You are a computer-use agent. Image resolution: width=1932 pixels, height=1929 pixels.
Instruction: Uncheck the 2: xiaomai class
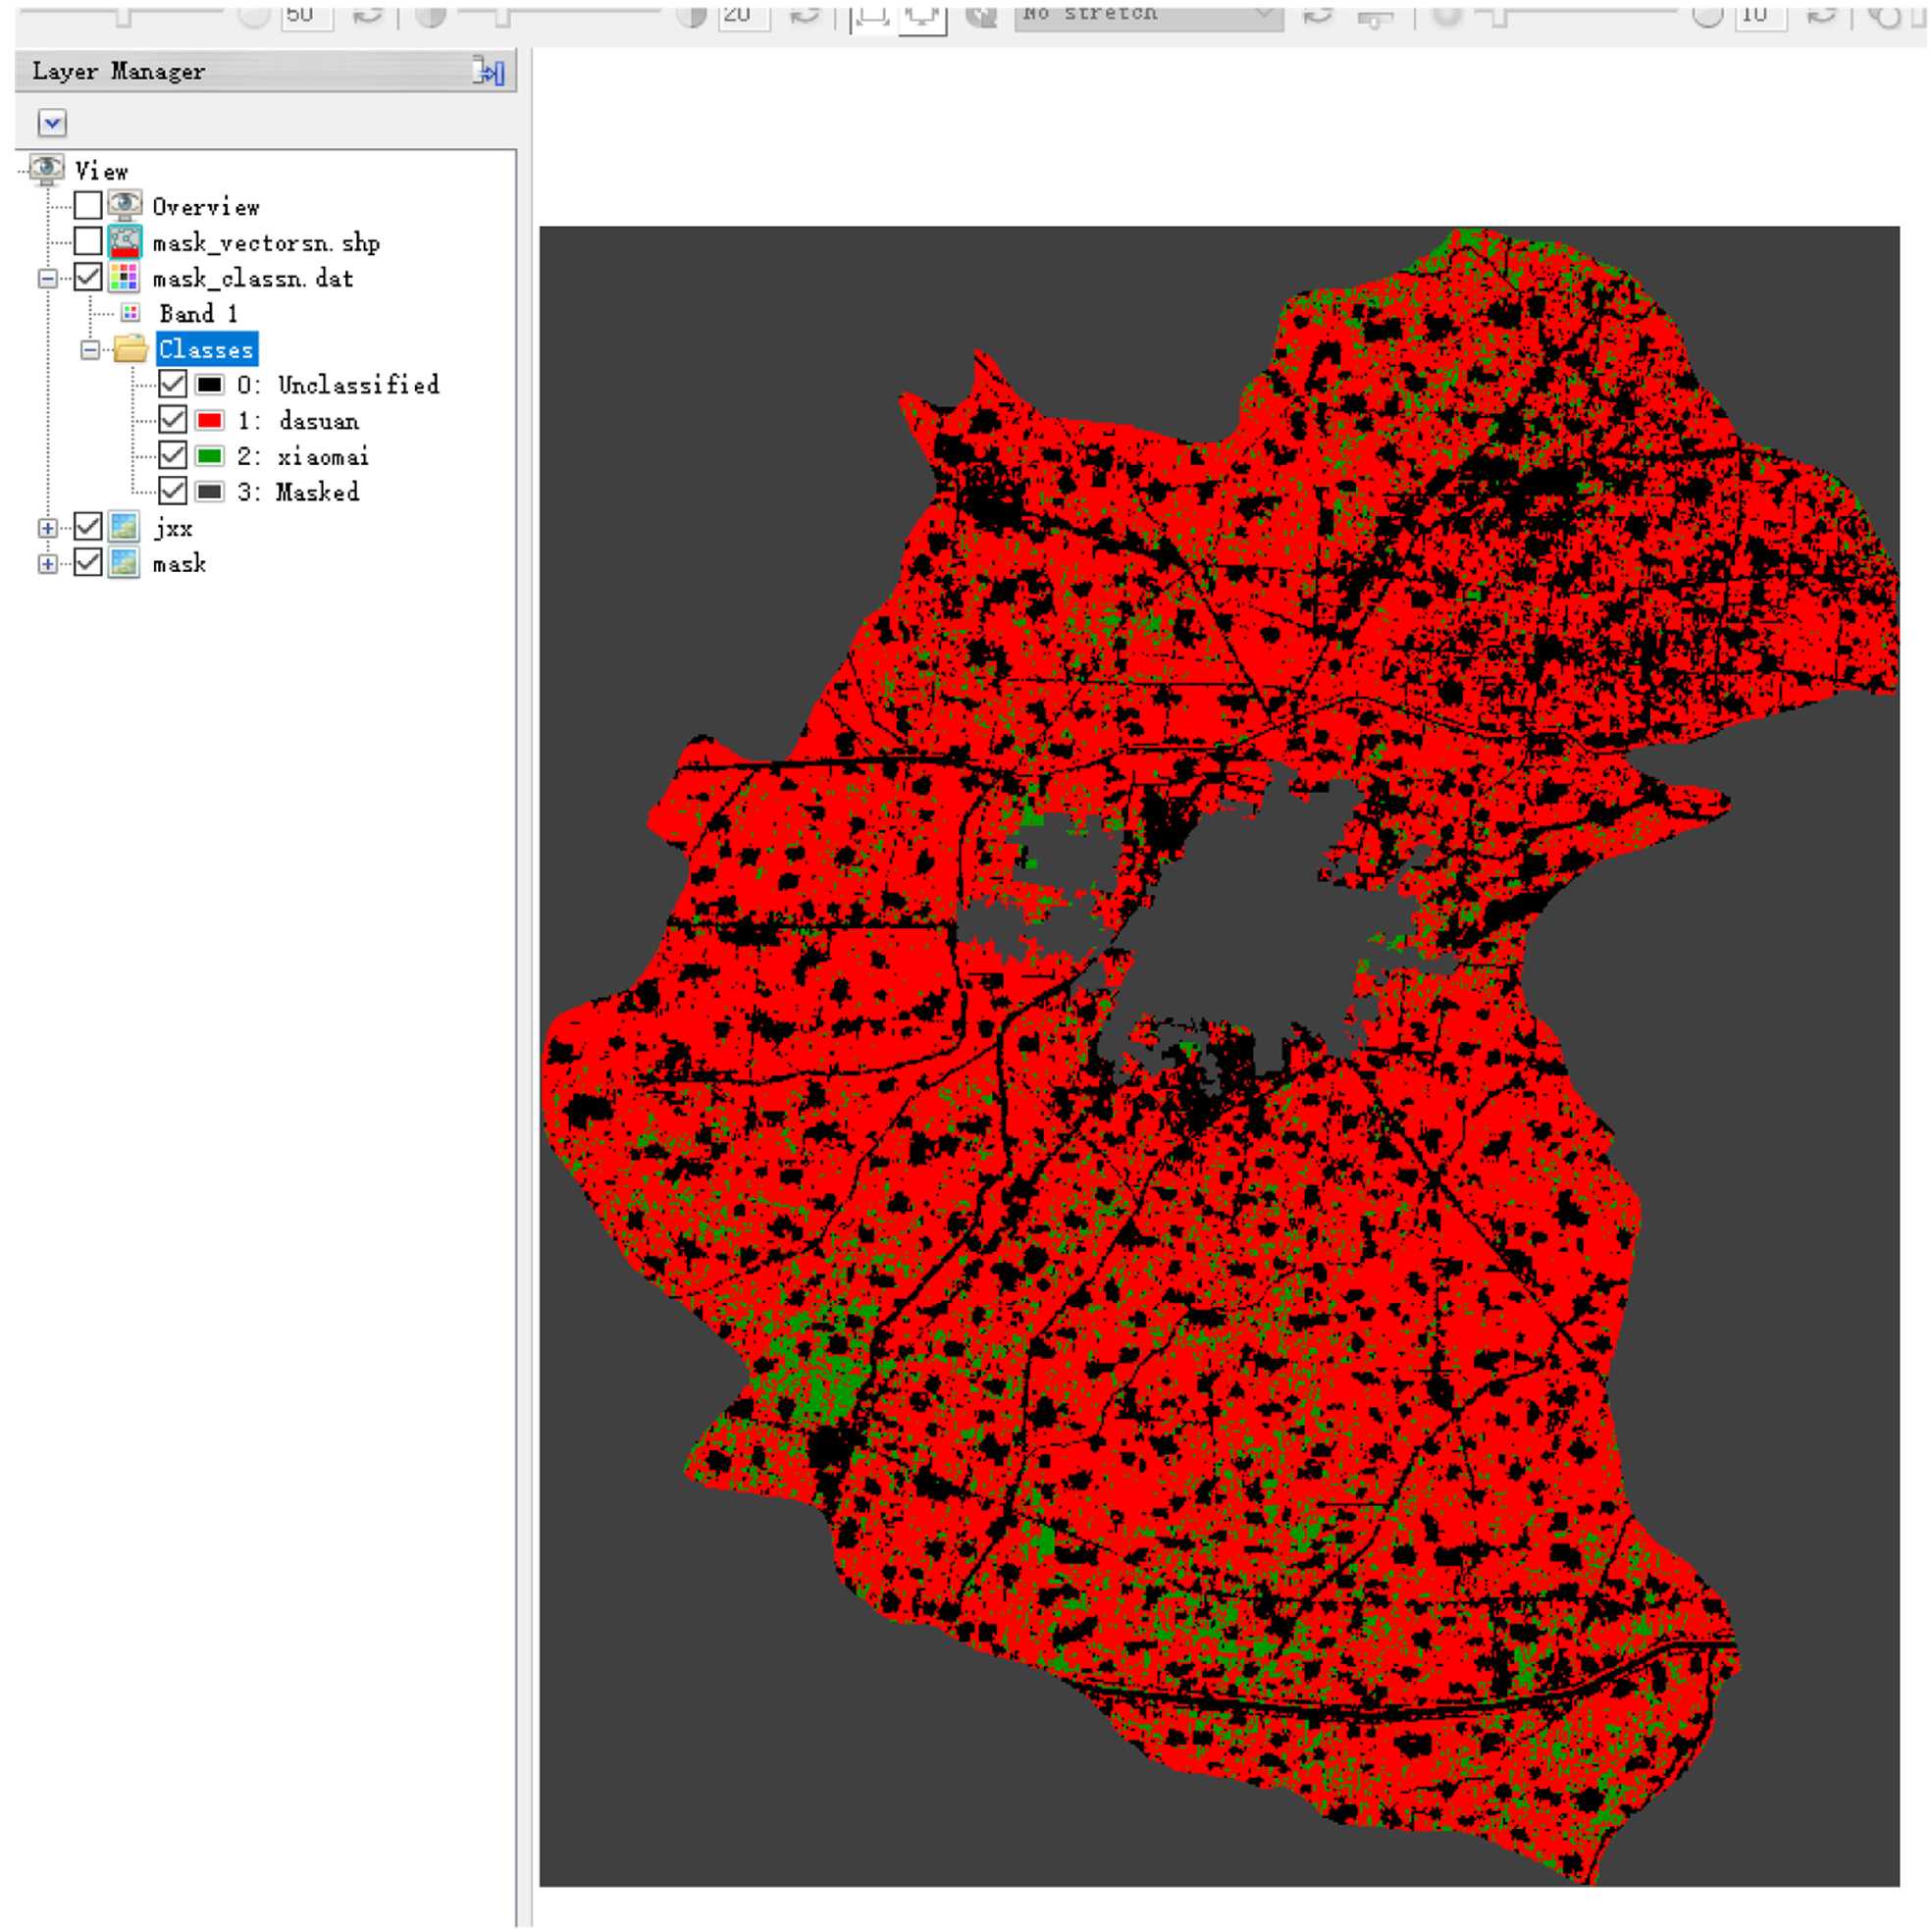173,456
